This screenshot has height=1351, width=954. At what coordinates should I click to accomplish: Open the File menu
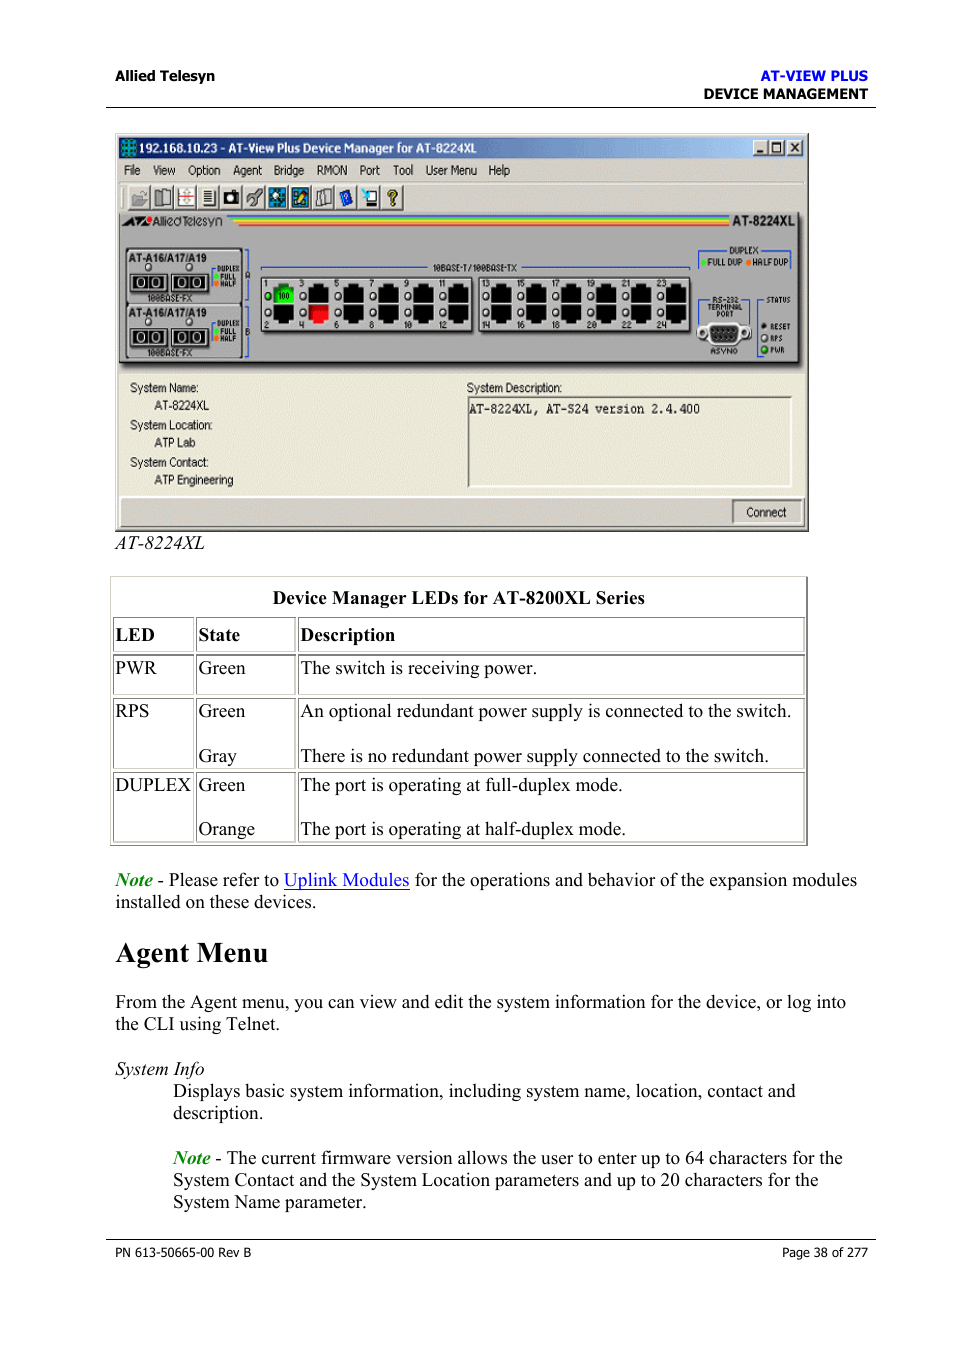coord(132,171)
